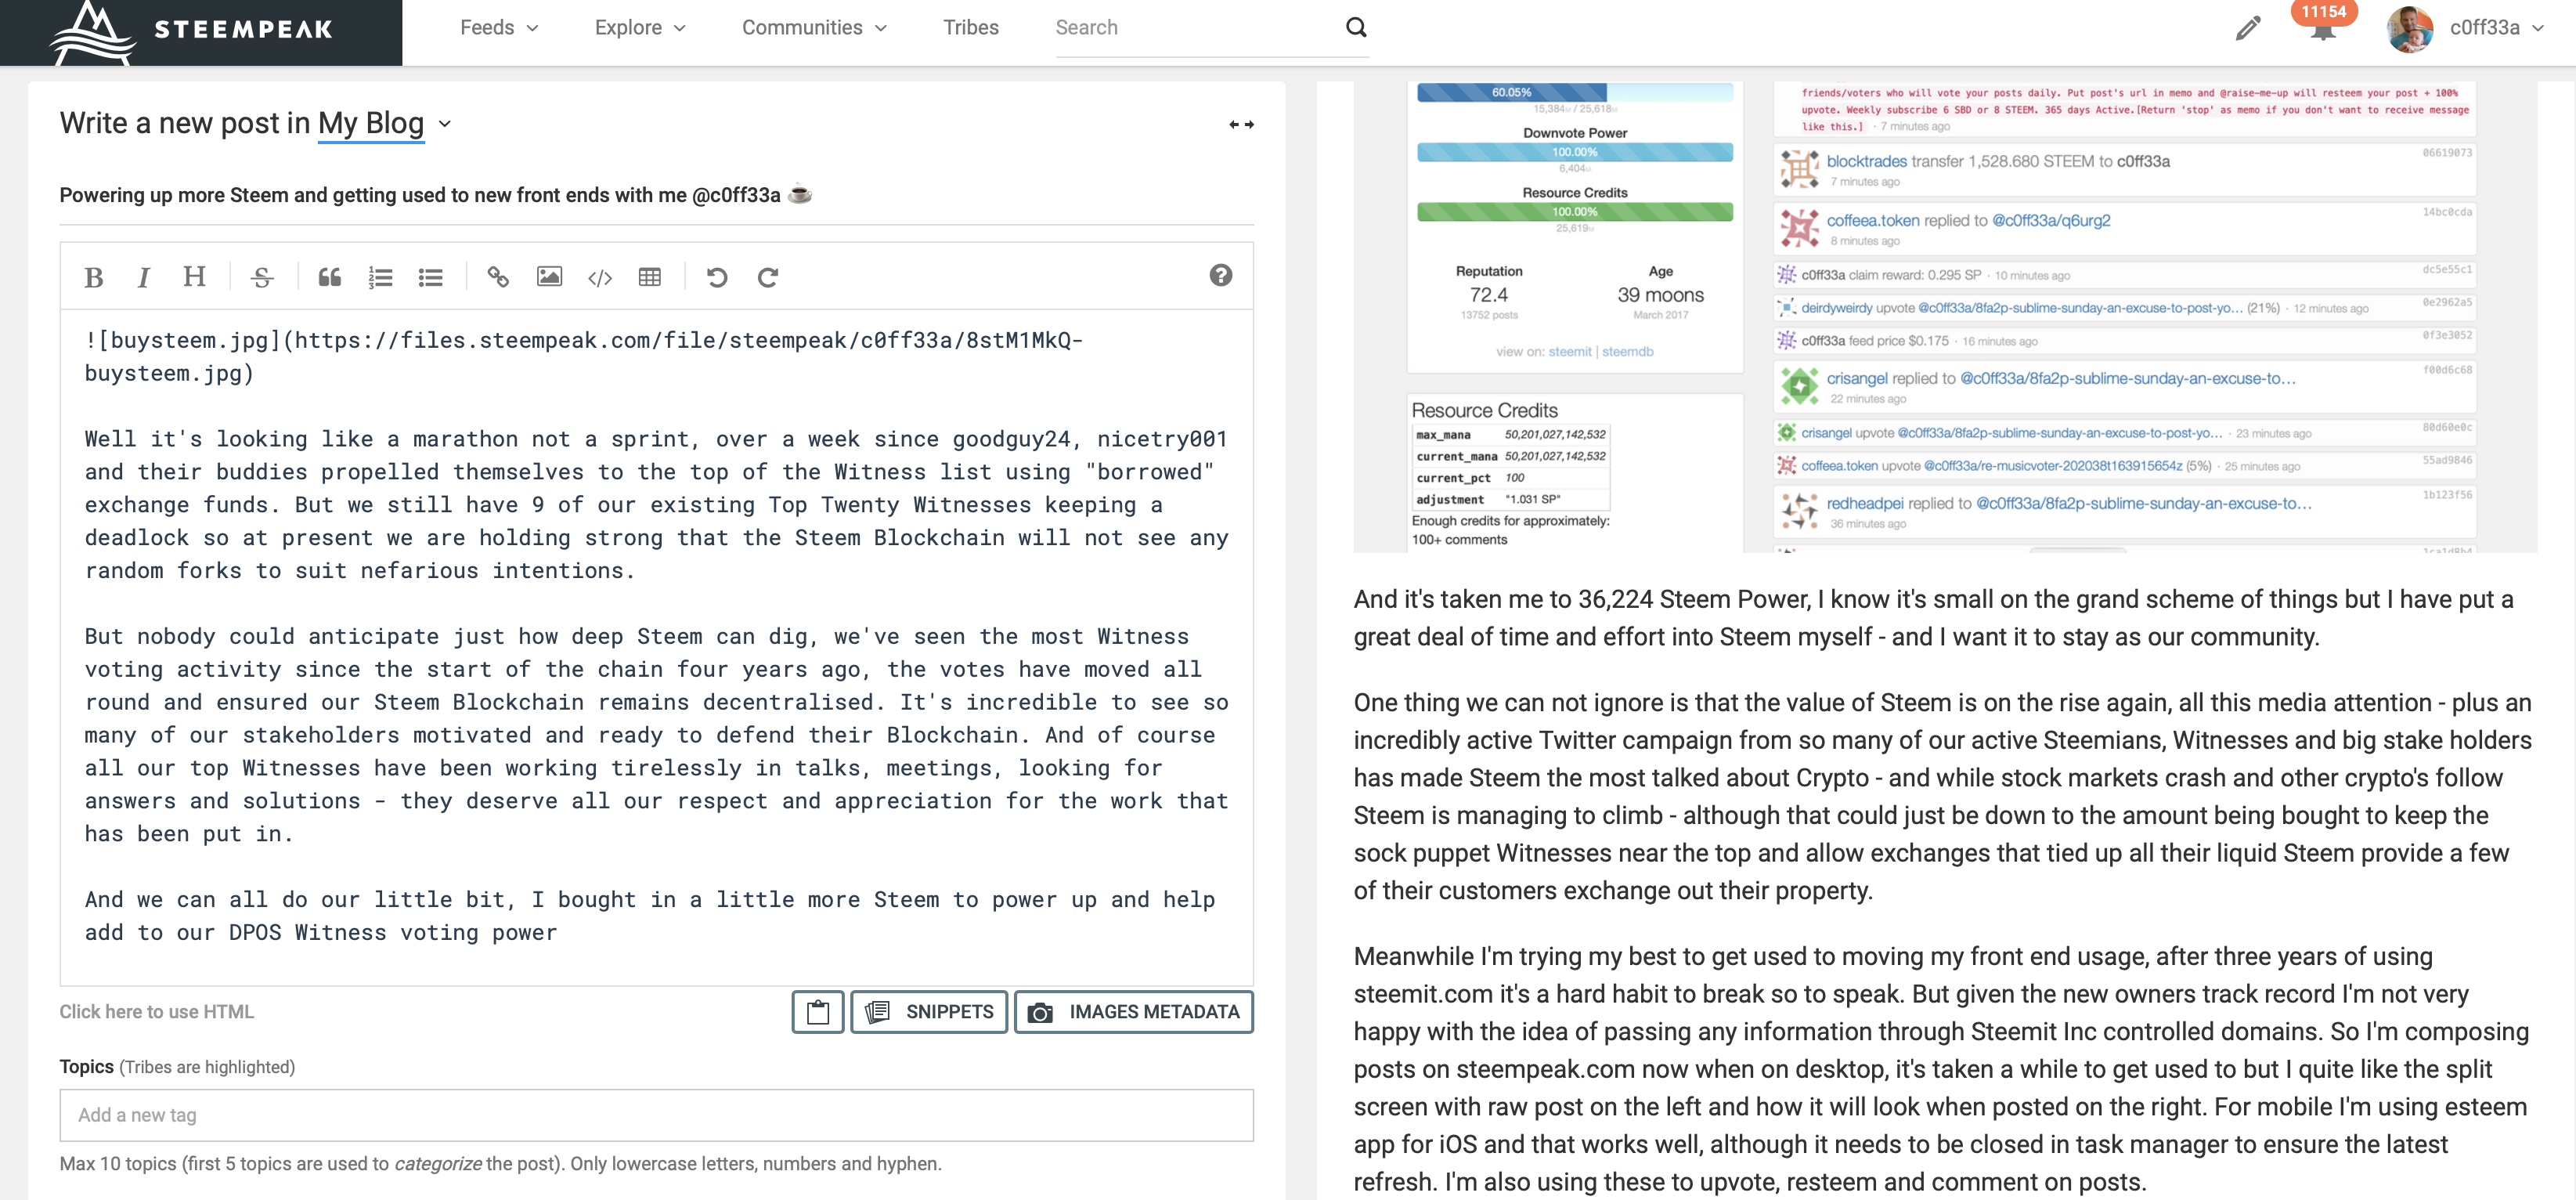The width and height of the screenshot is (2576, 1200).
Task: Click the post title field
Action: (x=656, y=196)
